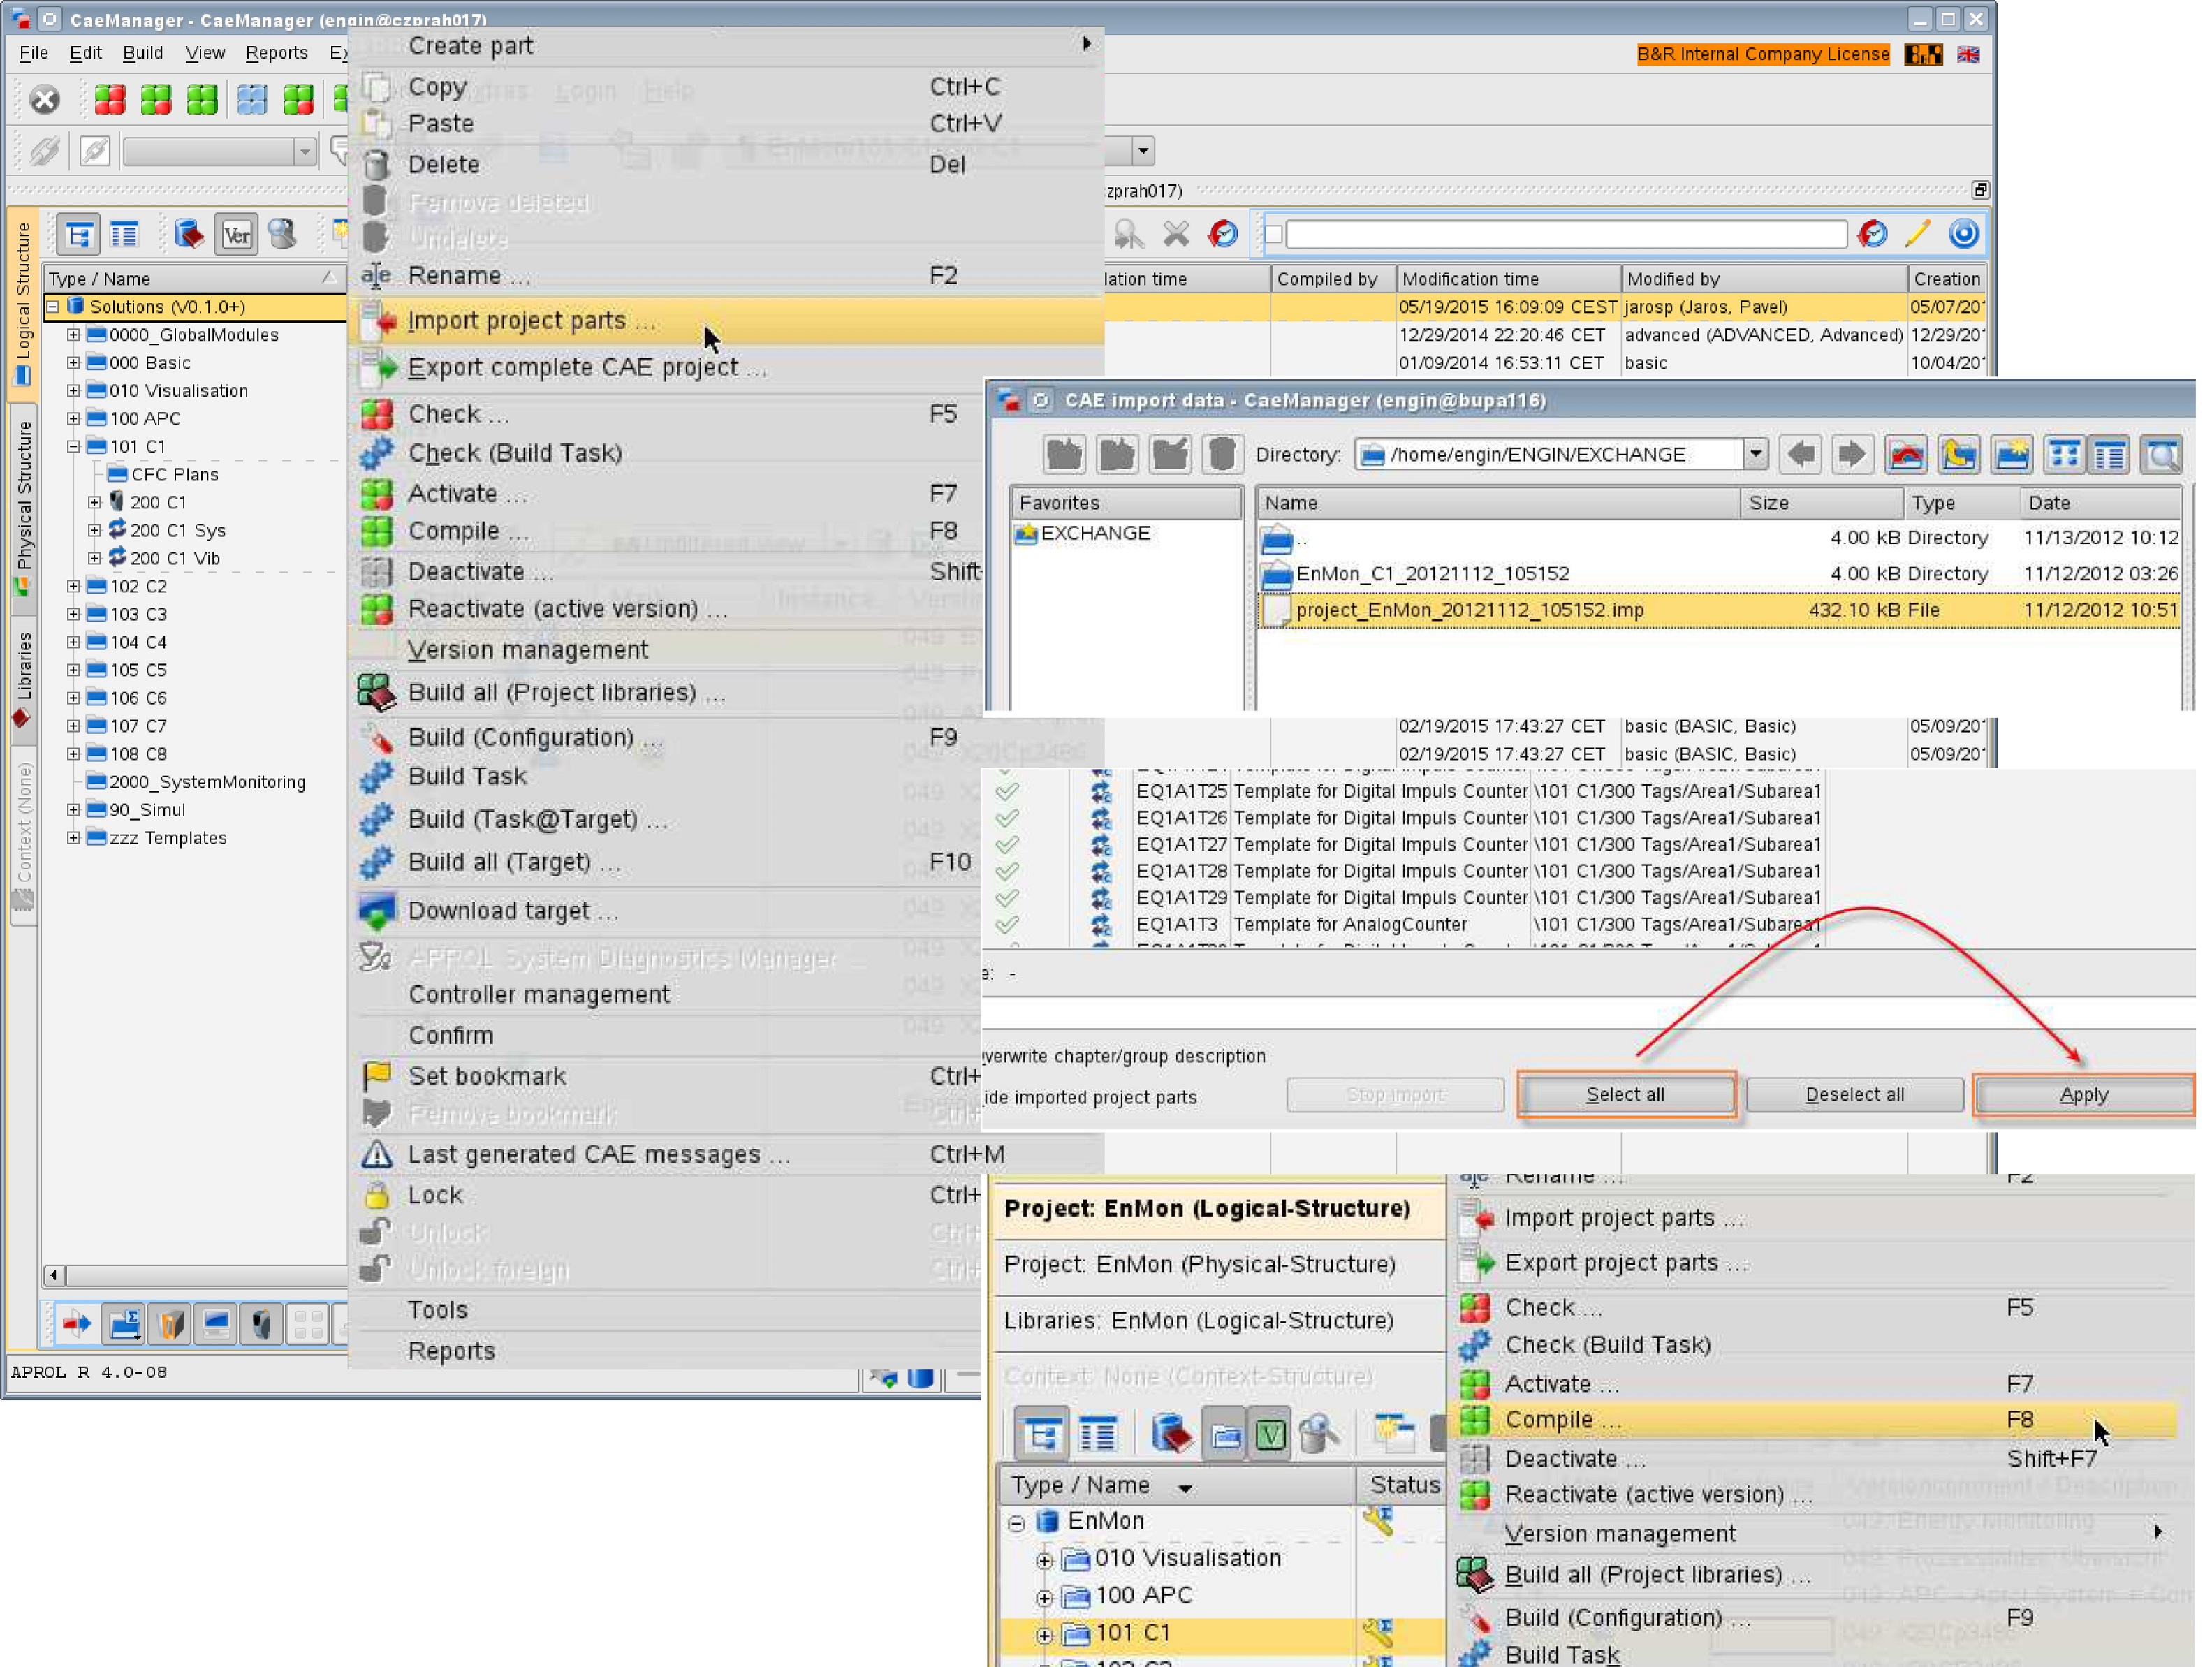Open Create part submenu
The image size is (2212, 1667).
[x=726, y=45]
